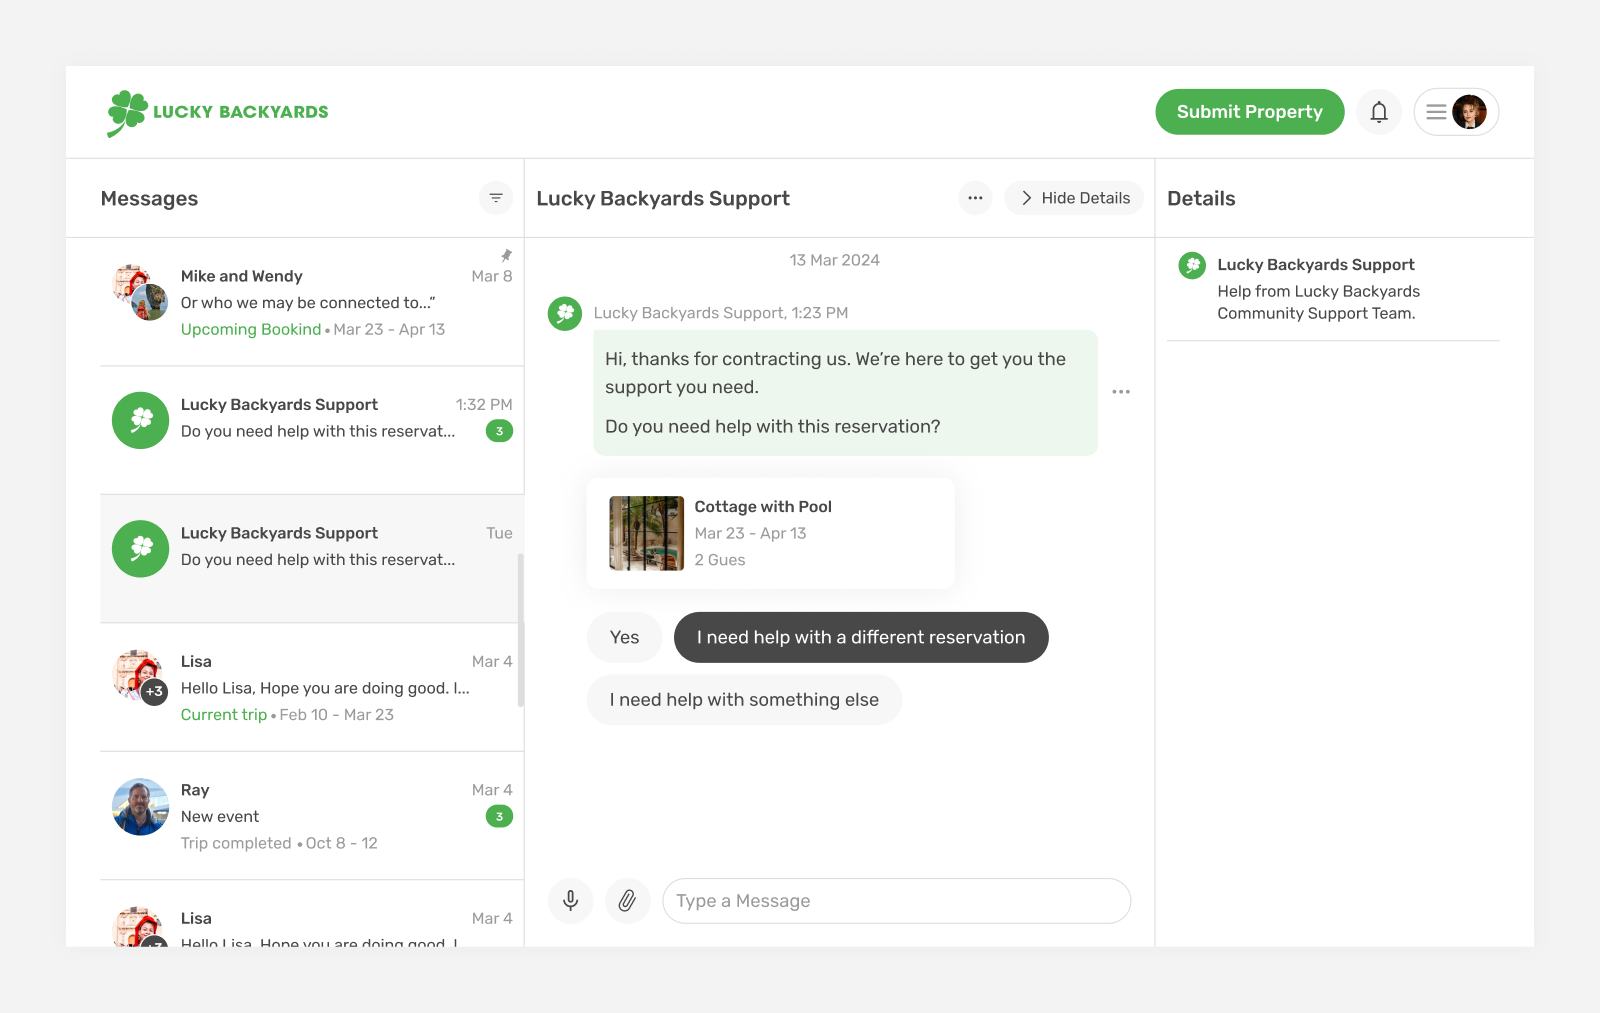
Task: Choose 'I need help with a different reservation'
Action: point(861,637)
